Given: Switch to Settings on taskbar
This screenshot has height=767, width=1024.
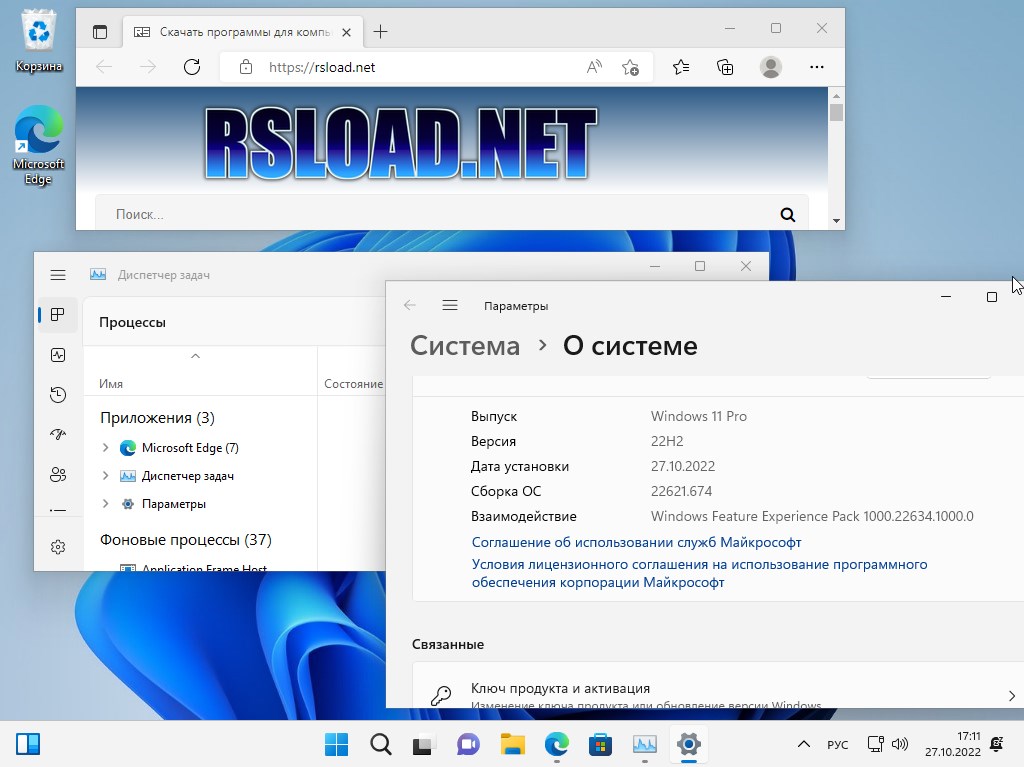Looking at the screenshot, I should click(x=688, y=743).
